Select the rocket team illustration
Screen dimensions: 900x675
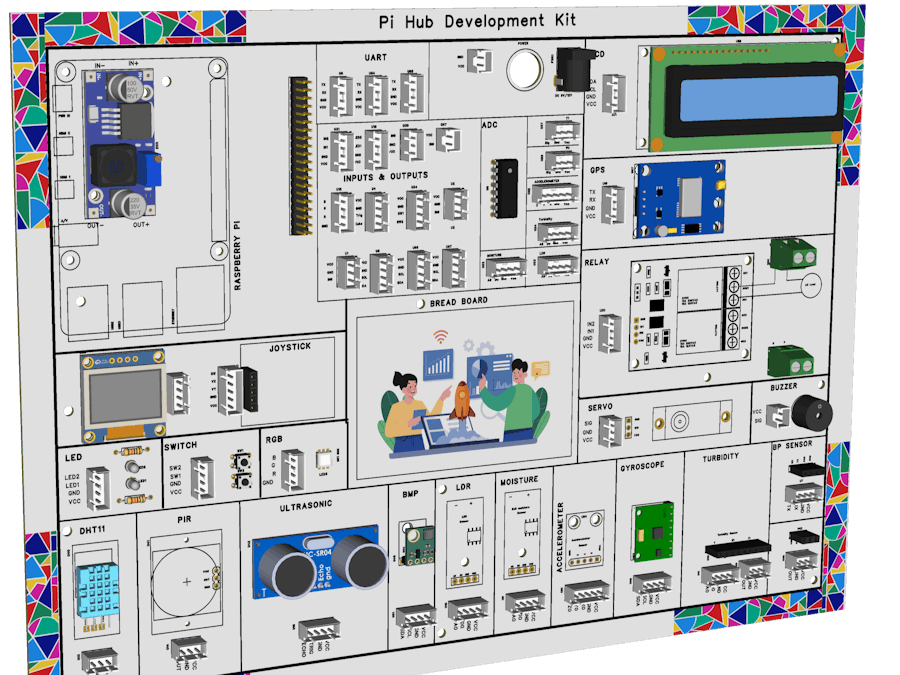pos(464,394)
